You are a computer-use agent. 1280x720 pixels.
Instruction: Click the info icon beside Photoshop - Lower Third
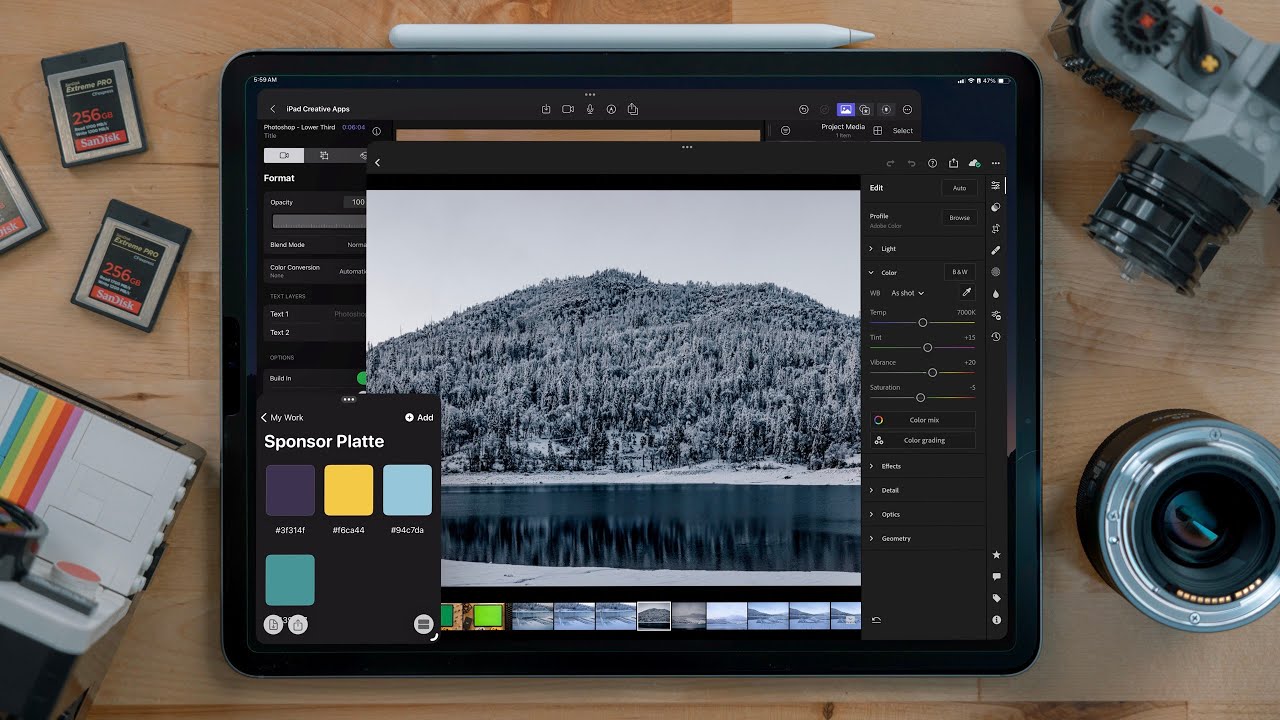(x=376, y=131)
